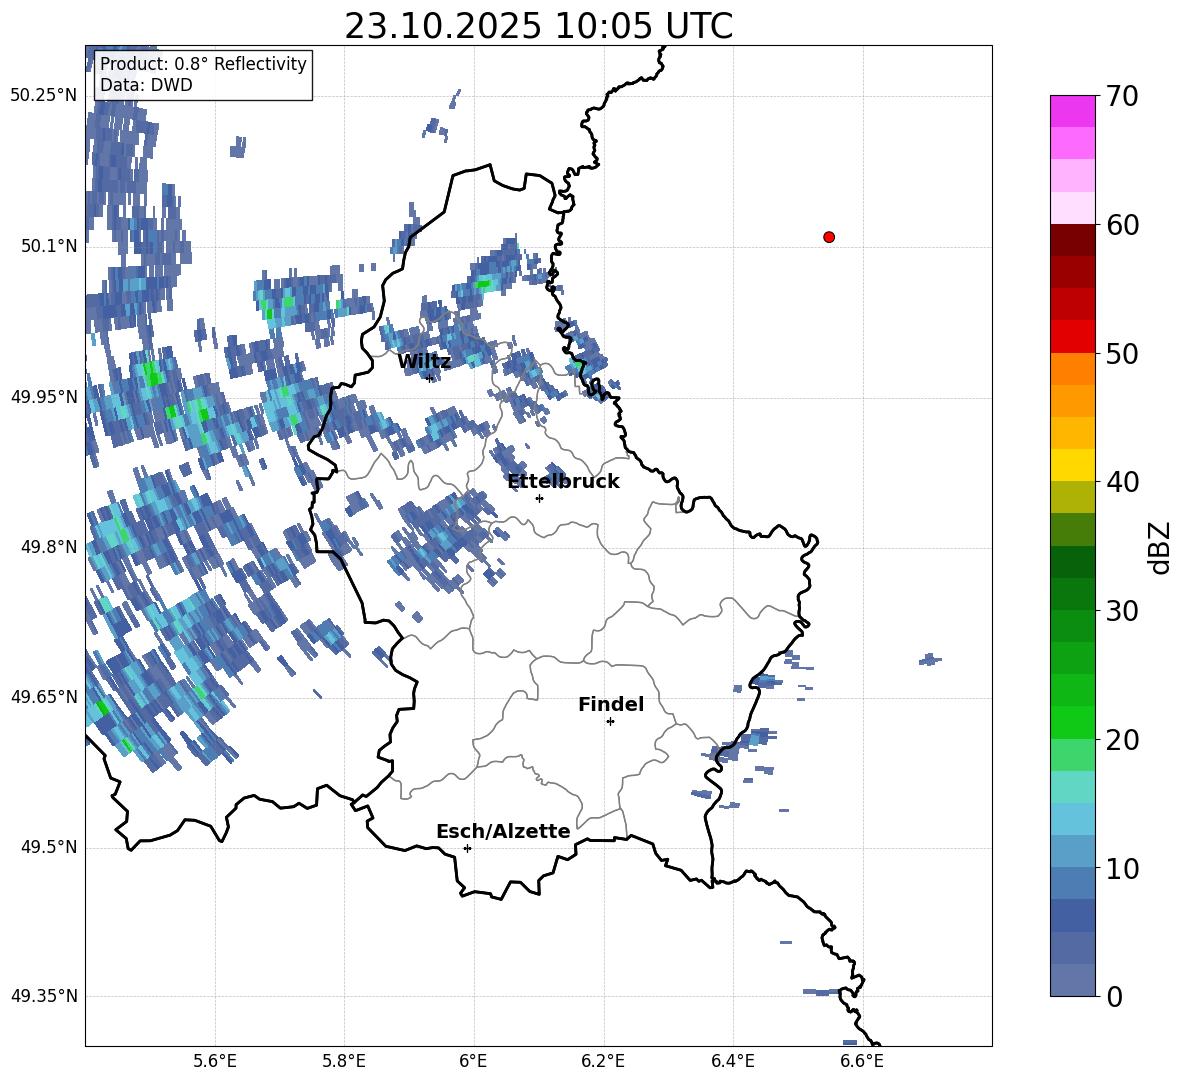Click the 6°E longitude label

pos(473,1061)
